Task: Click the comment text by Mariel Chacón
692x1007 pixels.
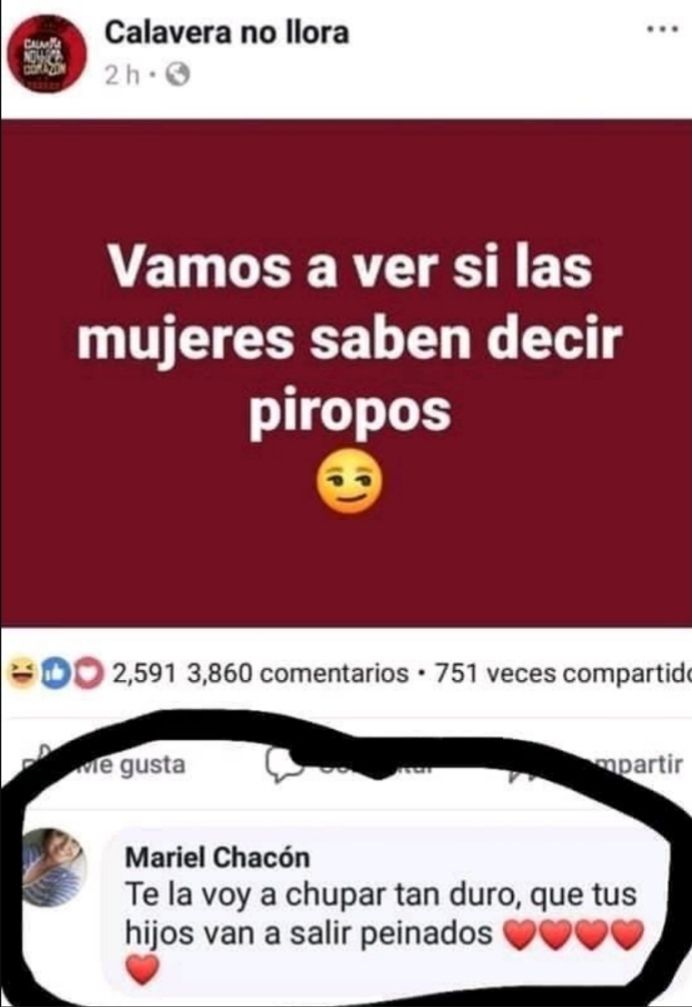Action: click(x=381, y=913)
